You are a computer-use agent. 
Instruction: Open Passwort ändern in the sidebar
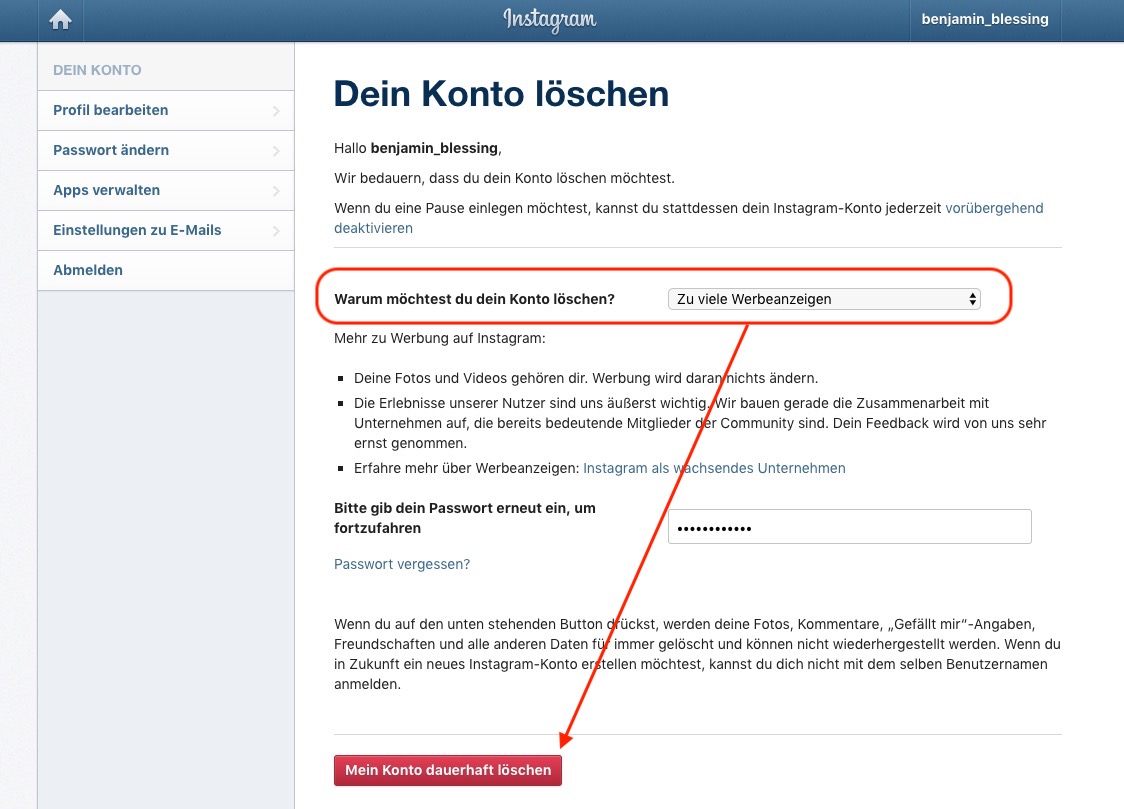[166, 150]
